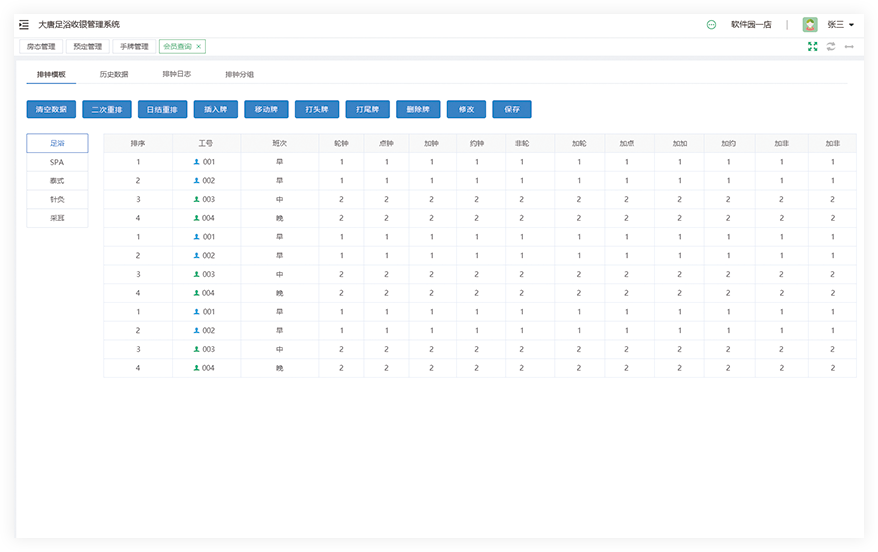Select SPA in the left category list

click(57, 162)
